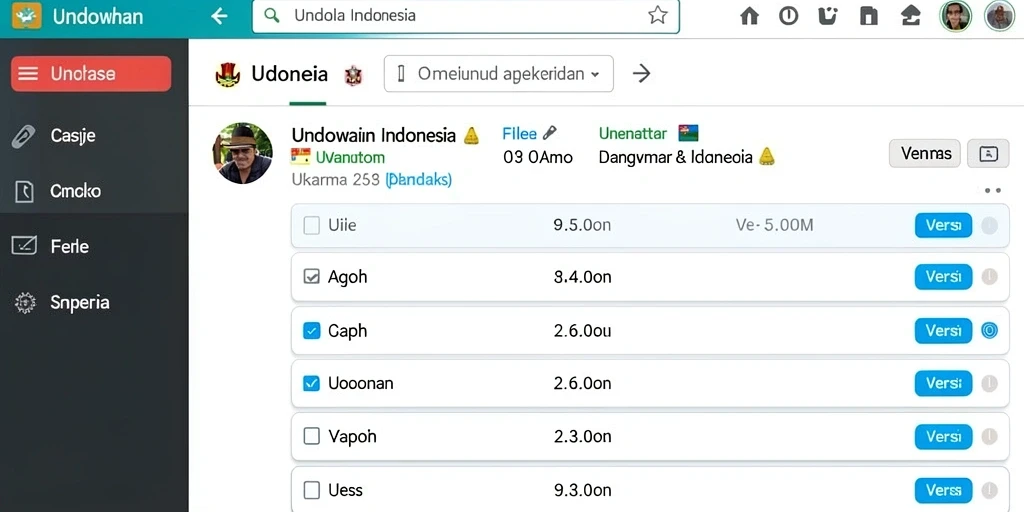The width and height of the screenshot is (1024, 512).
Task: Open the Casje sidebar item
Action: pyautogui.click(x=94, y=136)
